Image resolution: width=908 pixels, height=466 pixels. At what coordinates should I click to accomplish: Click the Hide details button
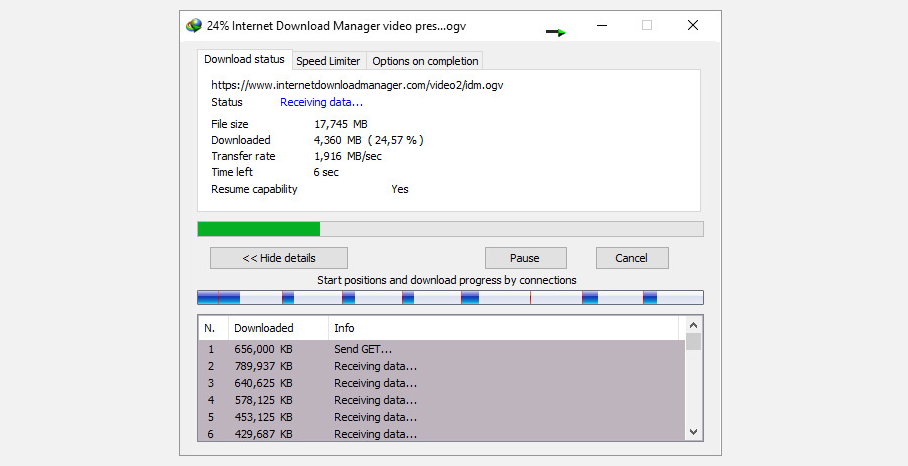point(279,258)
